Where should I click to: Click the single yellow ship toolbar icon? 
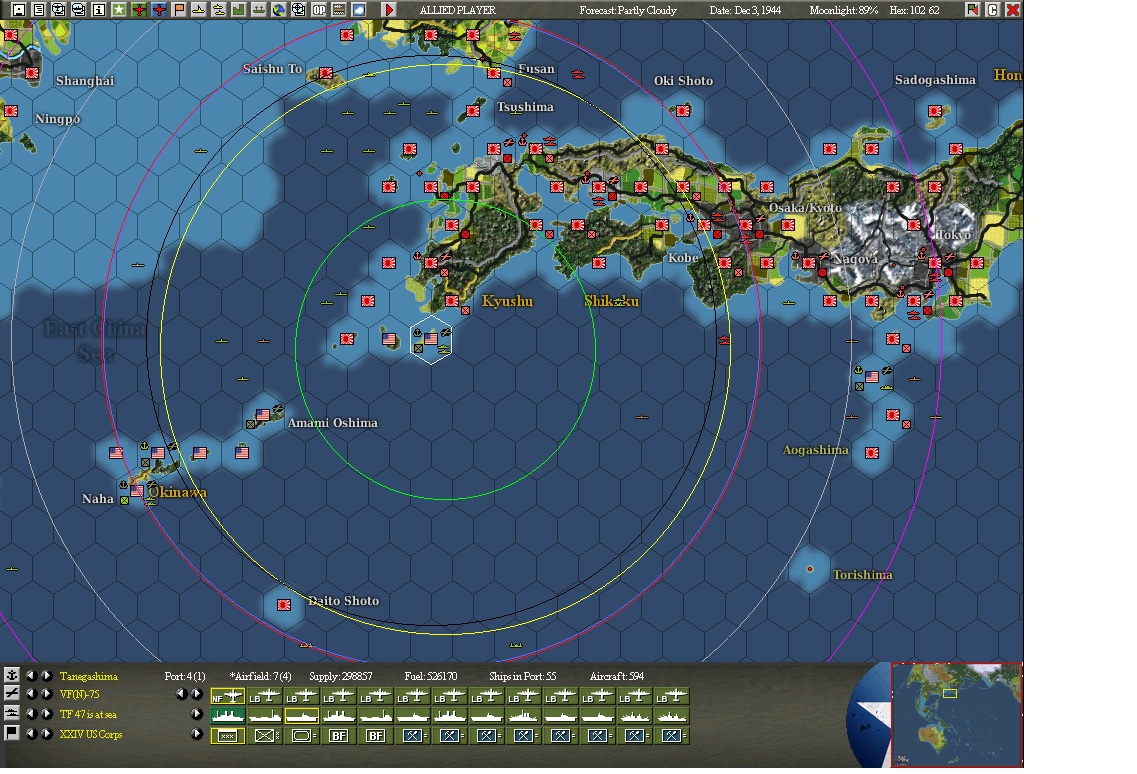click(198, 10)
